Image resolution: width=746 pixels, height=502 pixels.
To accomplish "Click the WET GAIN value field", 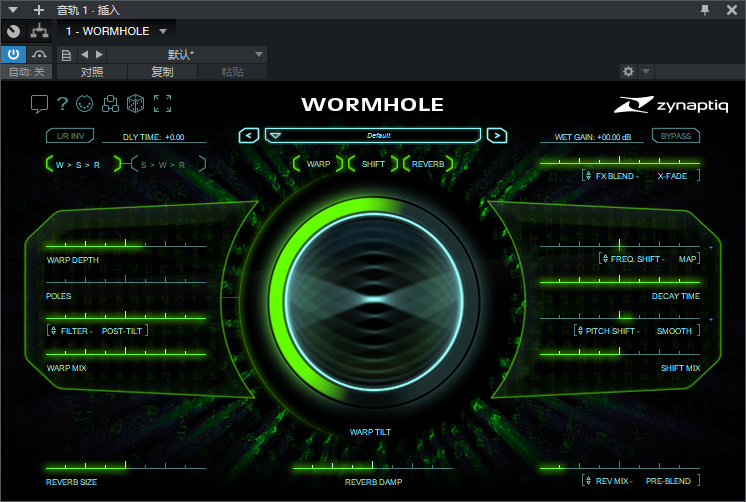I will point(592,137).
